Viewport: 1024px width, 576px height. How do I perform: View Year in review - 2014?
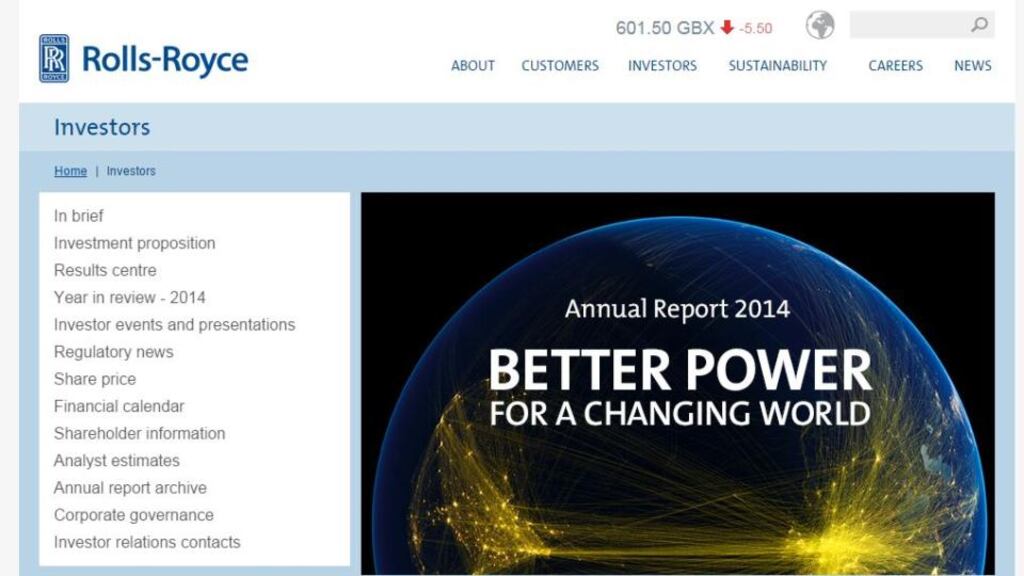tap(130, 297)
